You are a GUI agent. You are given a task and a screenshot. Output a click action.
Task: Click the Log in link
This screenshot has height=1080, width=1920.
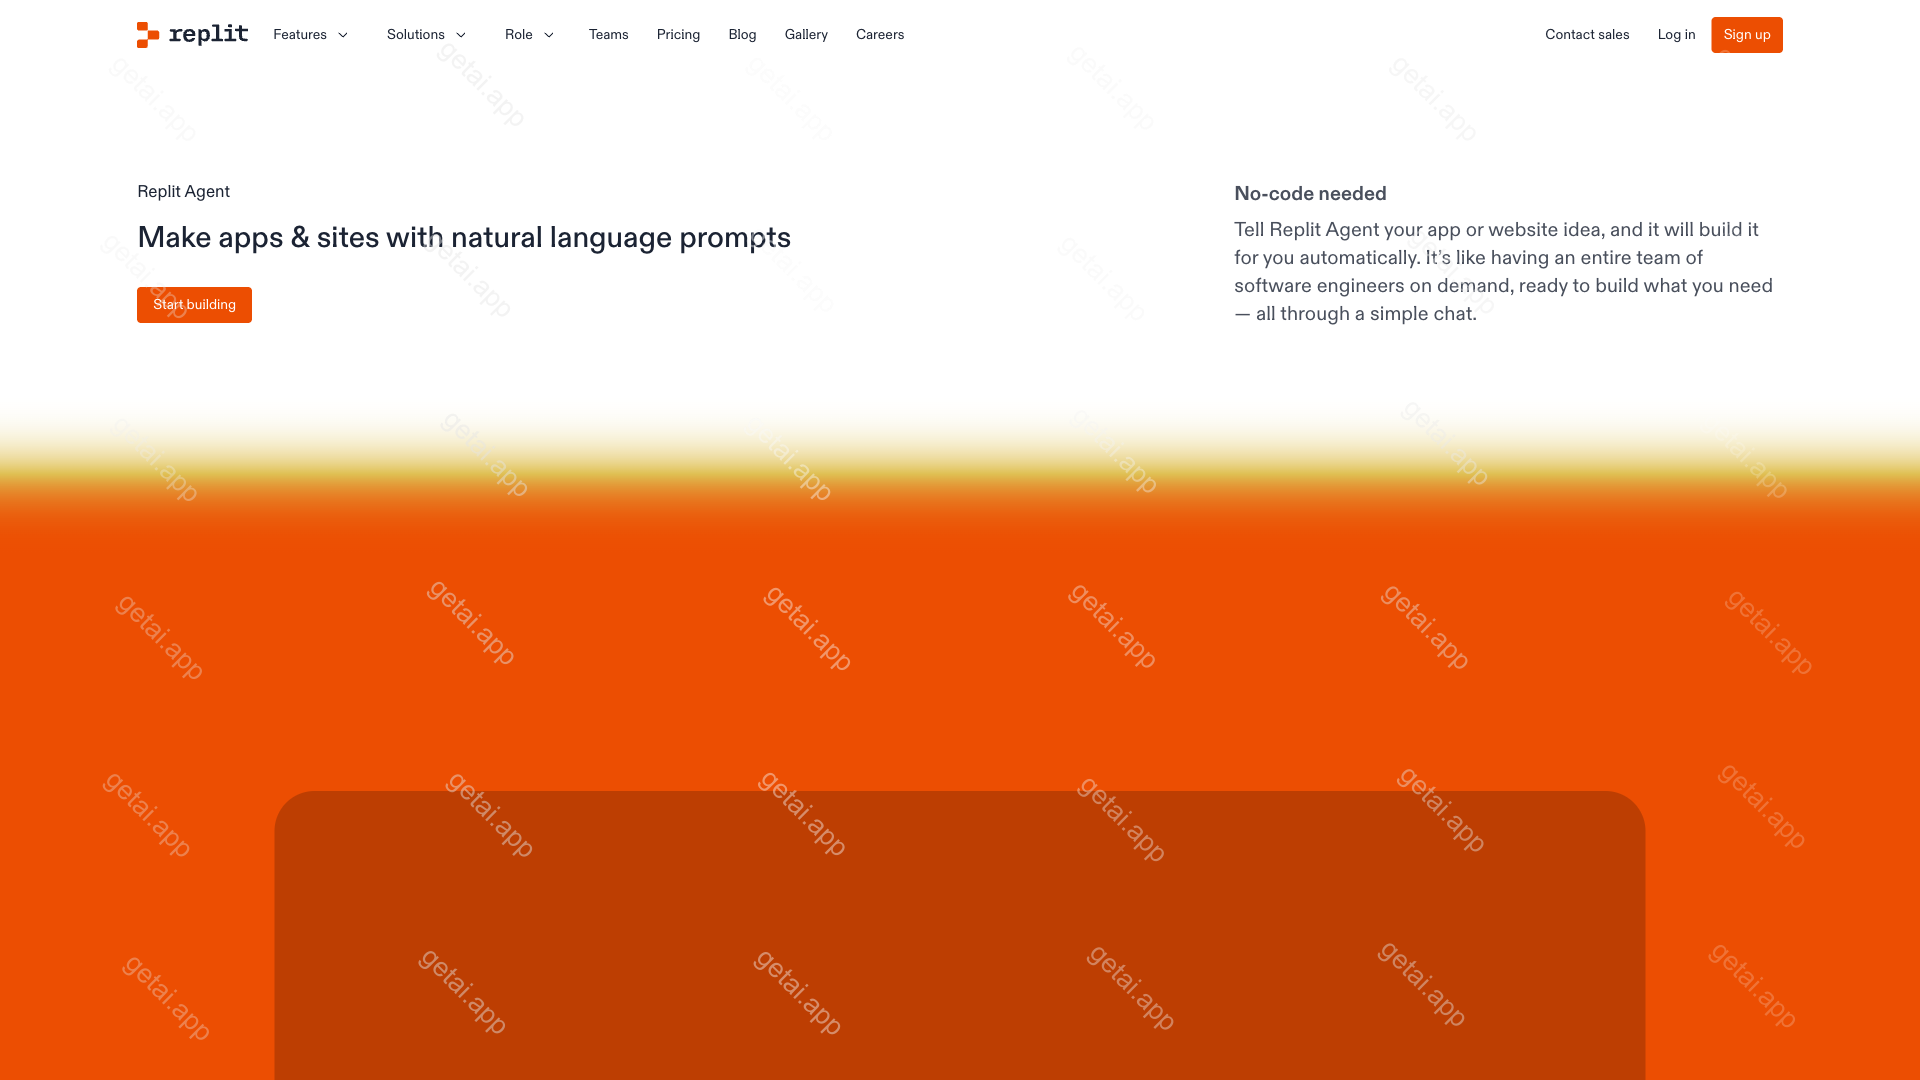point(1677,35)
